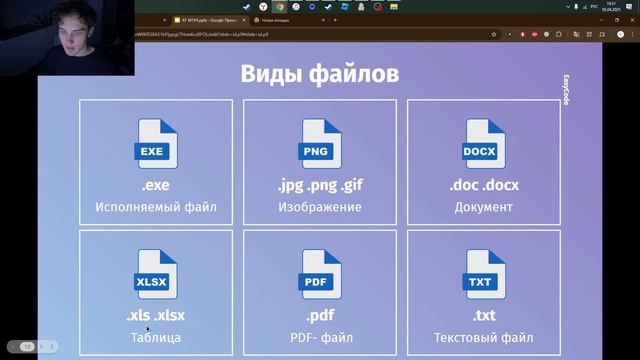Viewport: 640px width, 360px height.
Task: Click the title Виды файлов
Action: coord(320,74)
